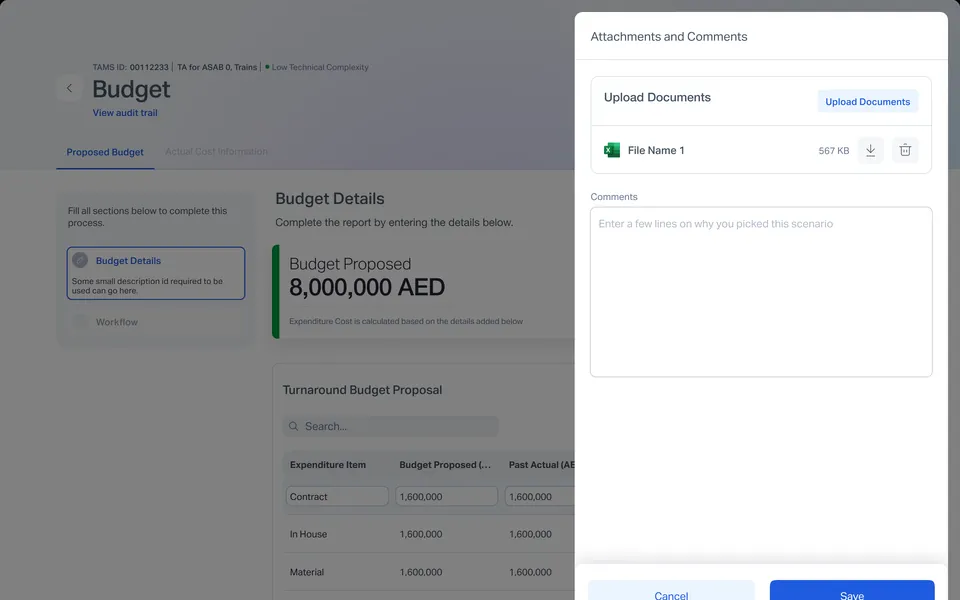Click In House's Past Actual value 1,600,000
960x600 pixels.
point(530,534)
